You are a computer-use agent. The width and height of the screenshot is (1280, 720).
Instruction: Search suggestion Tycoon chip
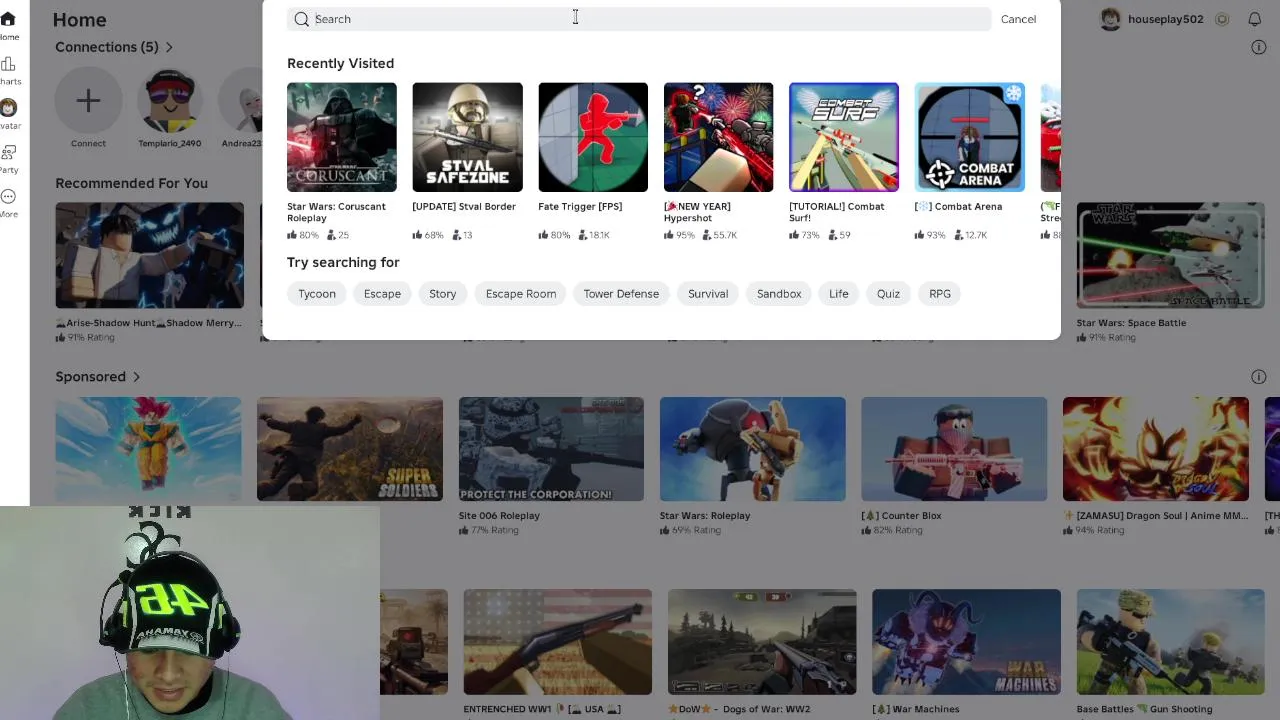(317, 294)
